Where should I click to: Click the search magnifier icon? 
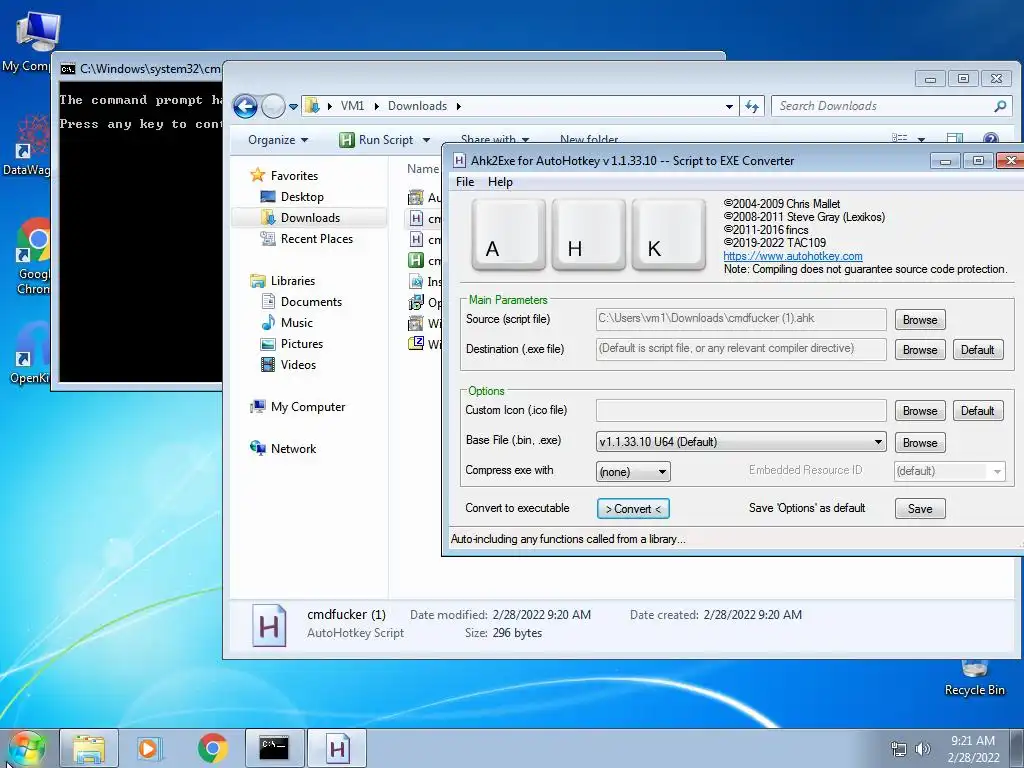(1000, 106)
